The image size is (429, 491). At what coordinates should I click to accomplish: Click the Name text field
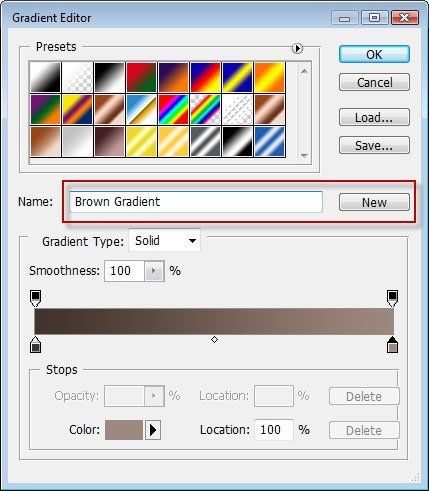click(x=196, y=202)
